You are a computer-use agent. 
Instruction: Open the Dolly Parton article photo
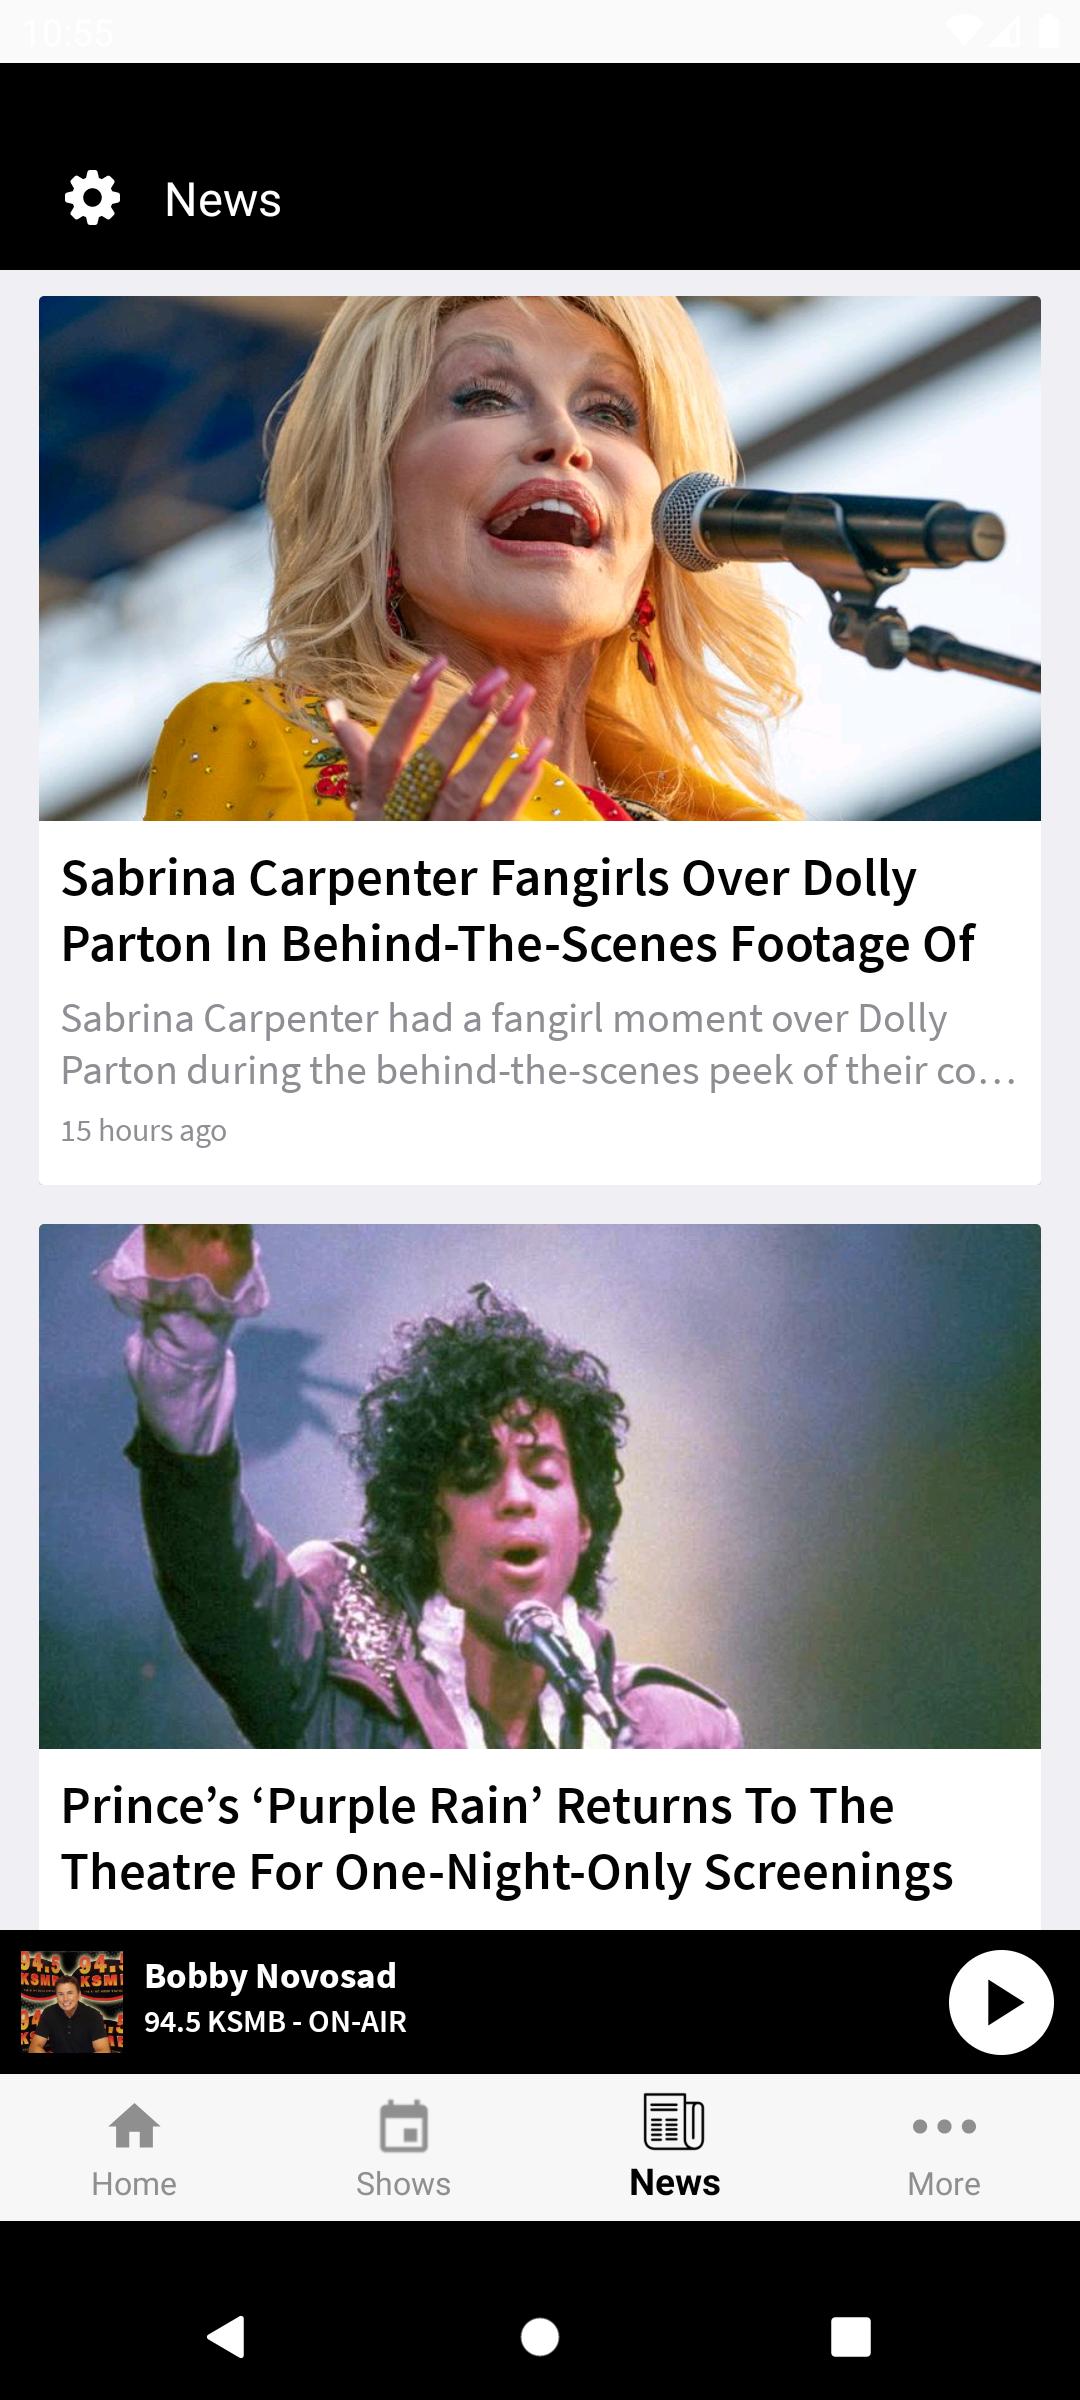pos(540,558)
